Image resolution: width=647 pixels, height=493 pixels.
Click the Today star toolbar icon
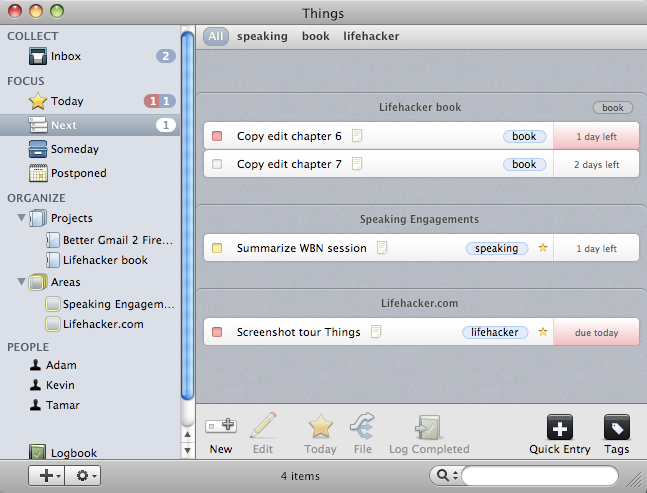point(321,426)
